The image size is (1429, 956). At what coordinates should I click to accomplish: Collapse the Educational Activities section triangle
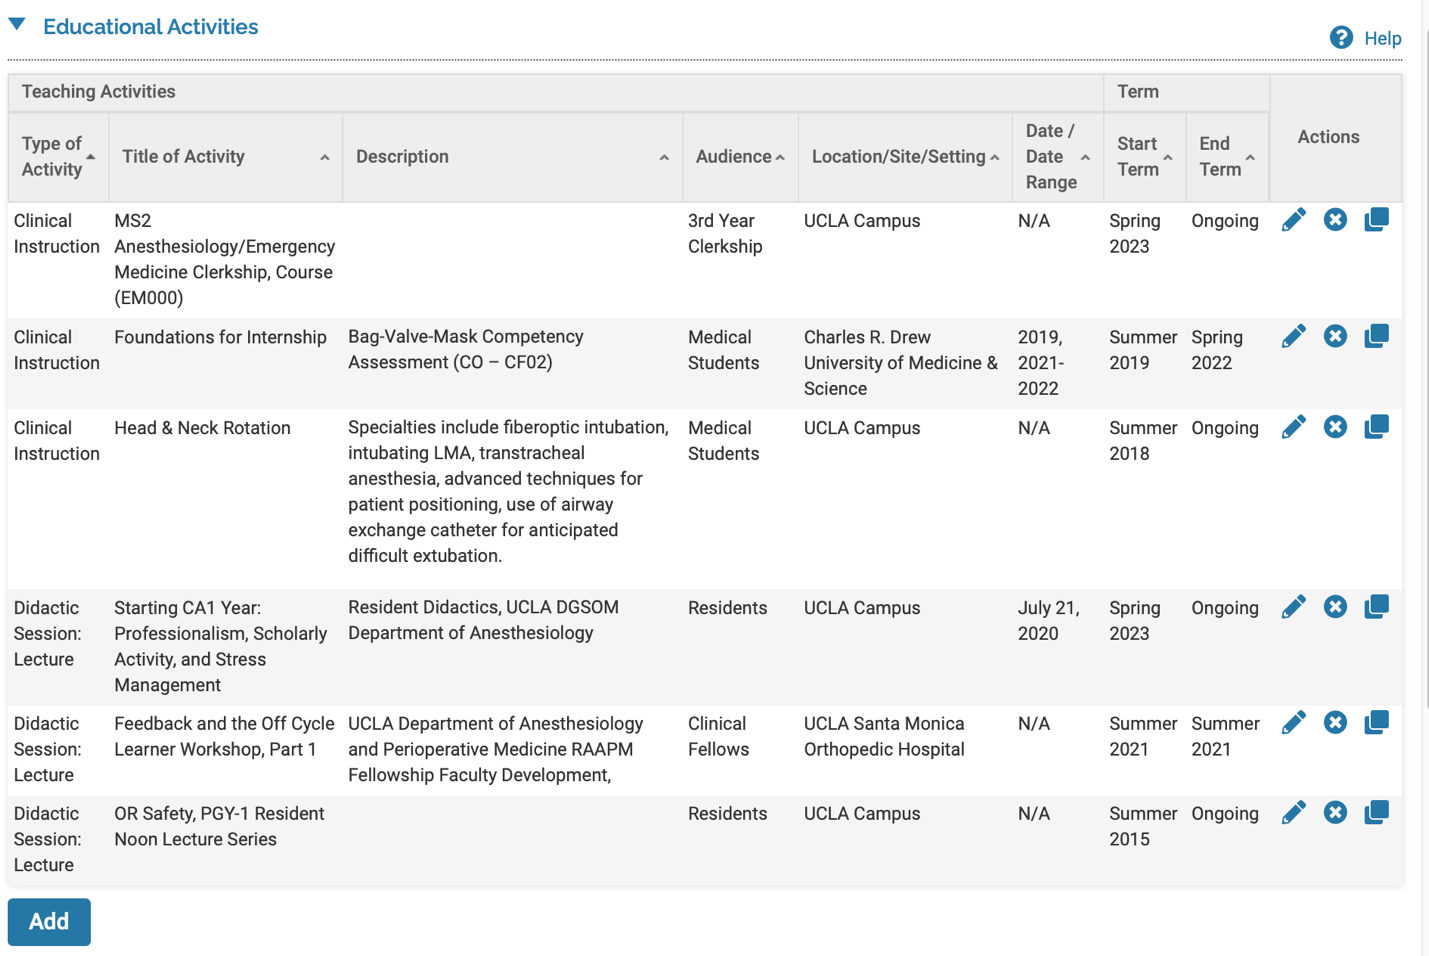(17, 25)
